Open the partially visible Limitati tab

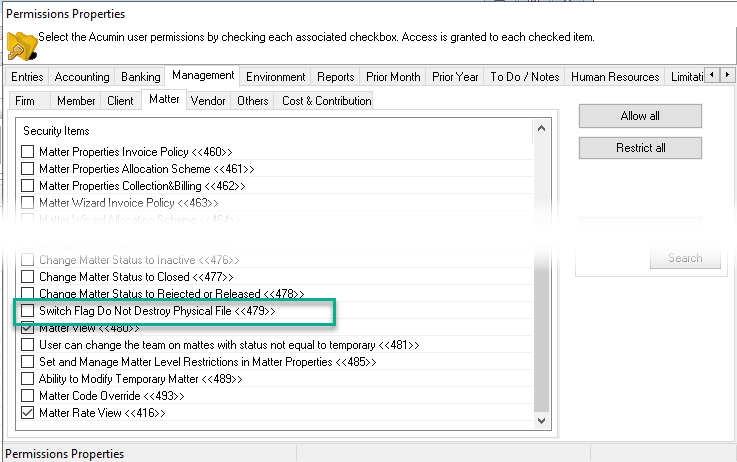(x=686, y=77)
